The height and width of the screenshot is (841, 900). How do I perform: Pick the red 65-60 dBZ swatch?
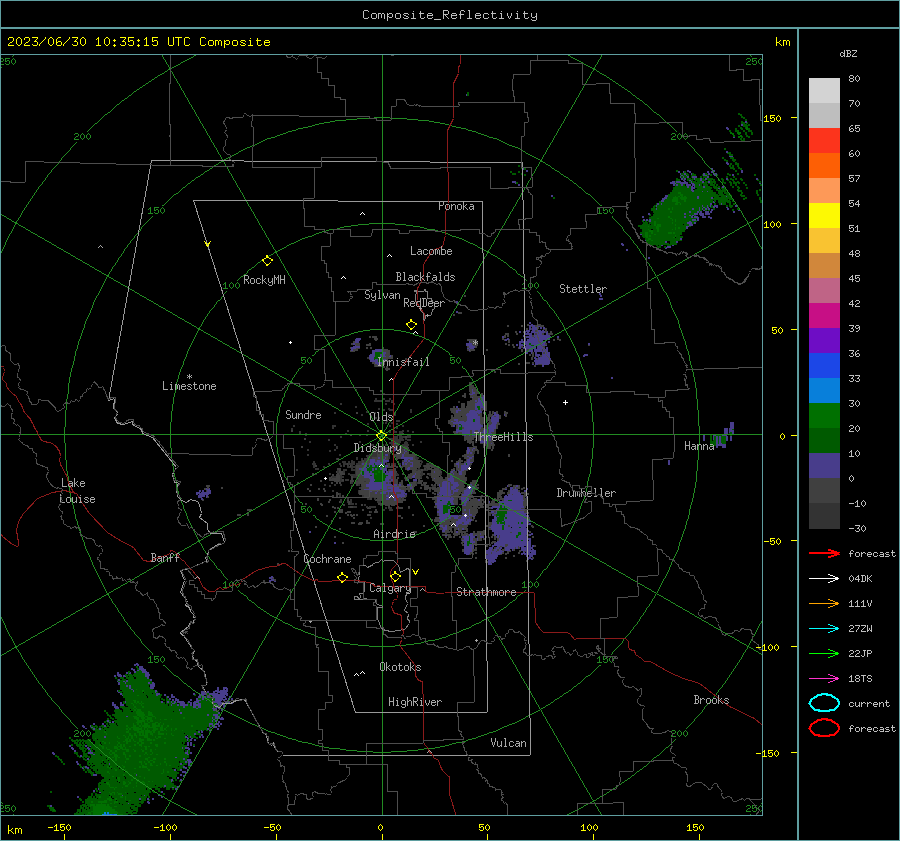[824, 141]
